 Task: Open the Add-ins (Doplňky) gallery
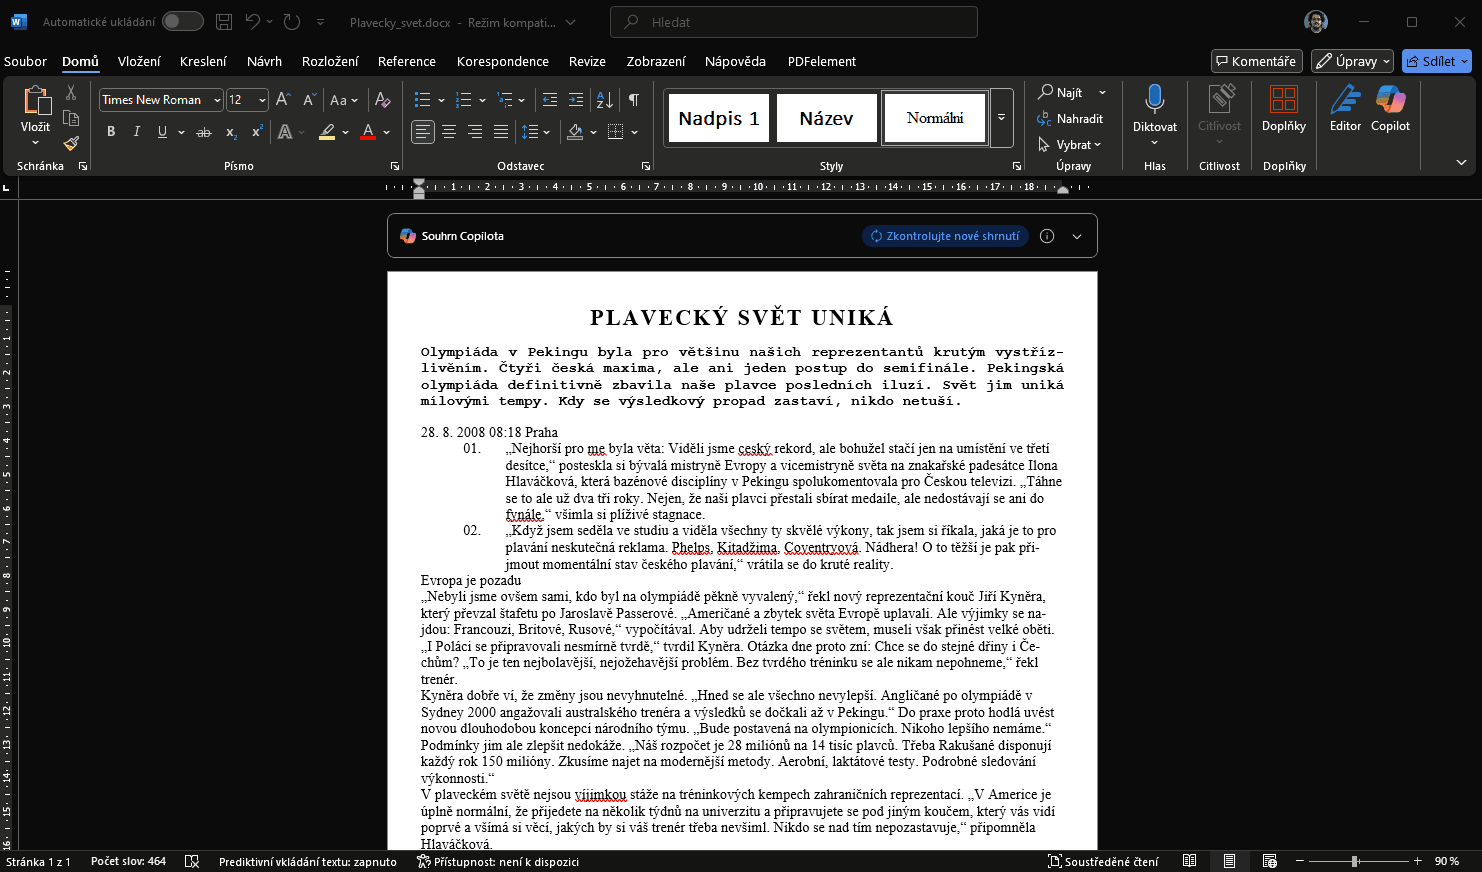coord(1283,108)
